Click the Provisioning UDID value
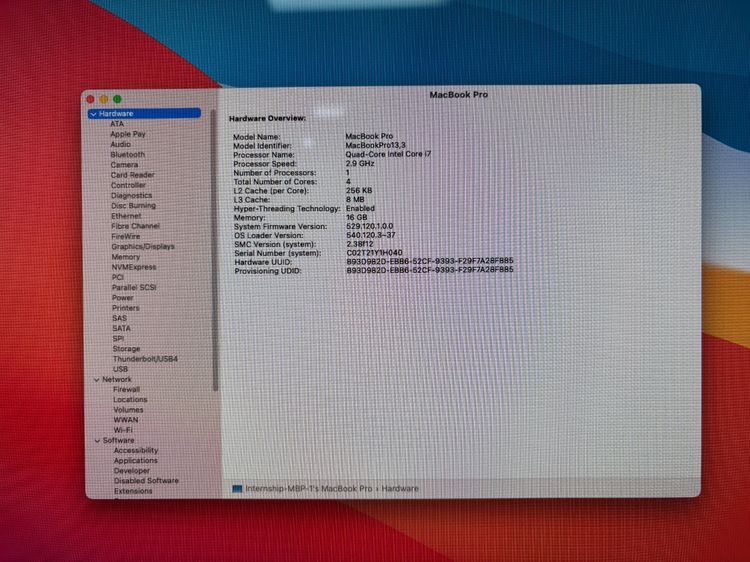The width and height of the screenshot is (750, 562). (x=430, y=270)
